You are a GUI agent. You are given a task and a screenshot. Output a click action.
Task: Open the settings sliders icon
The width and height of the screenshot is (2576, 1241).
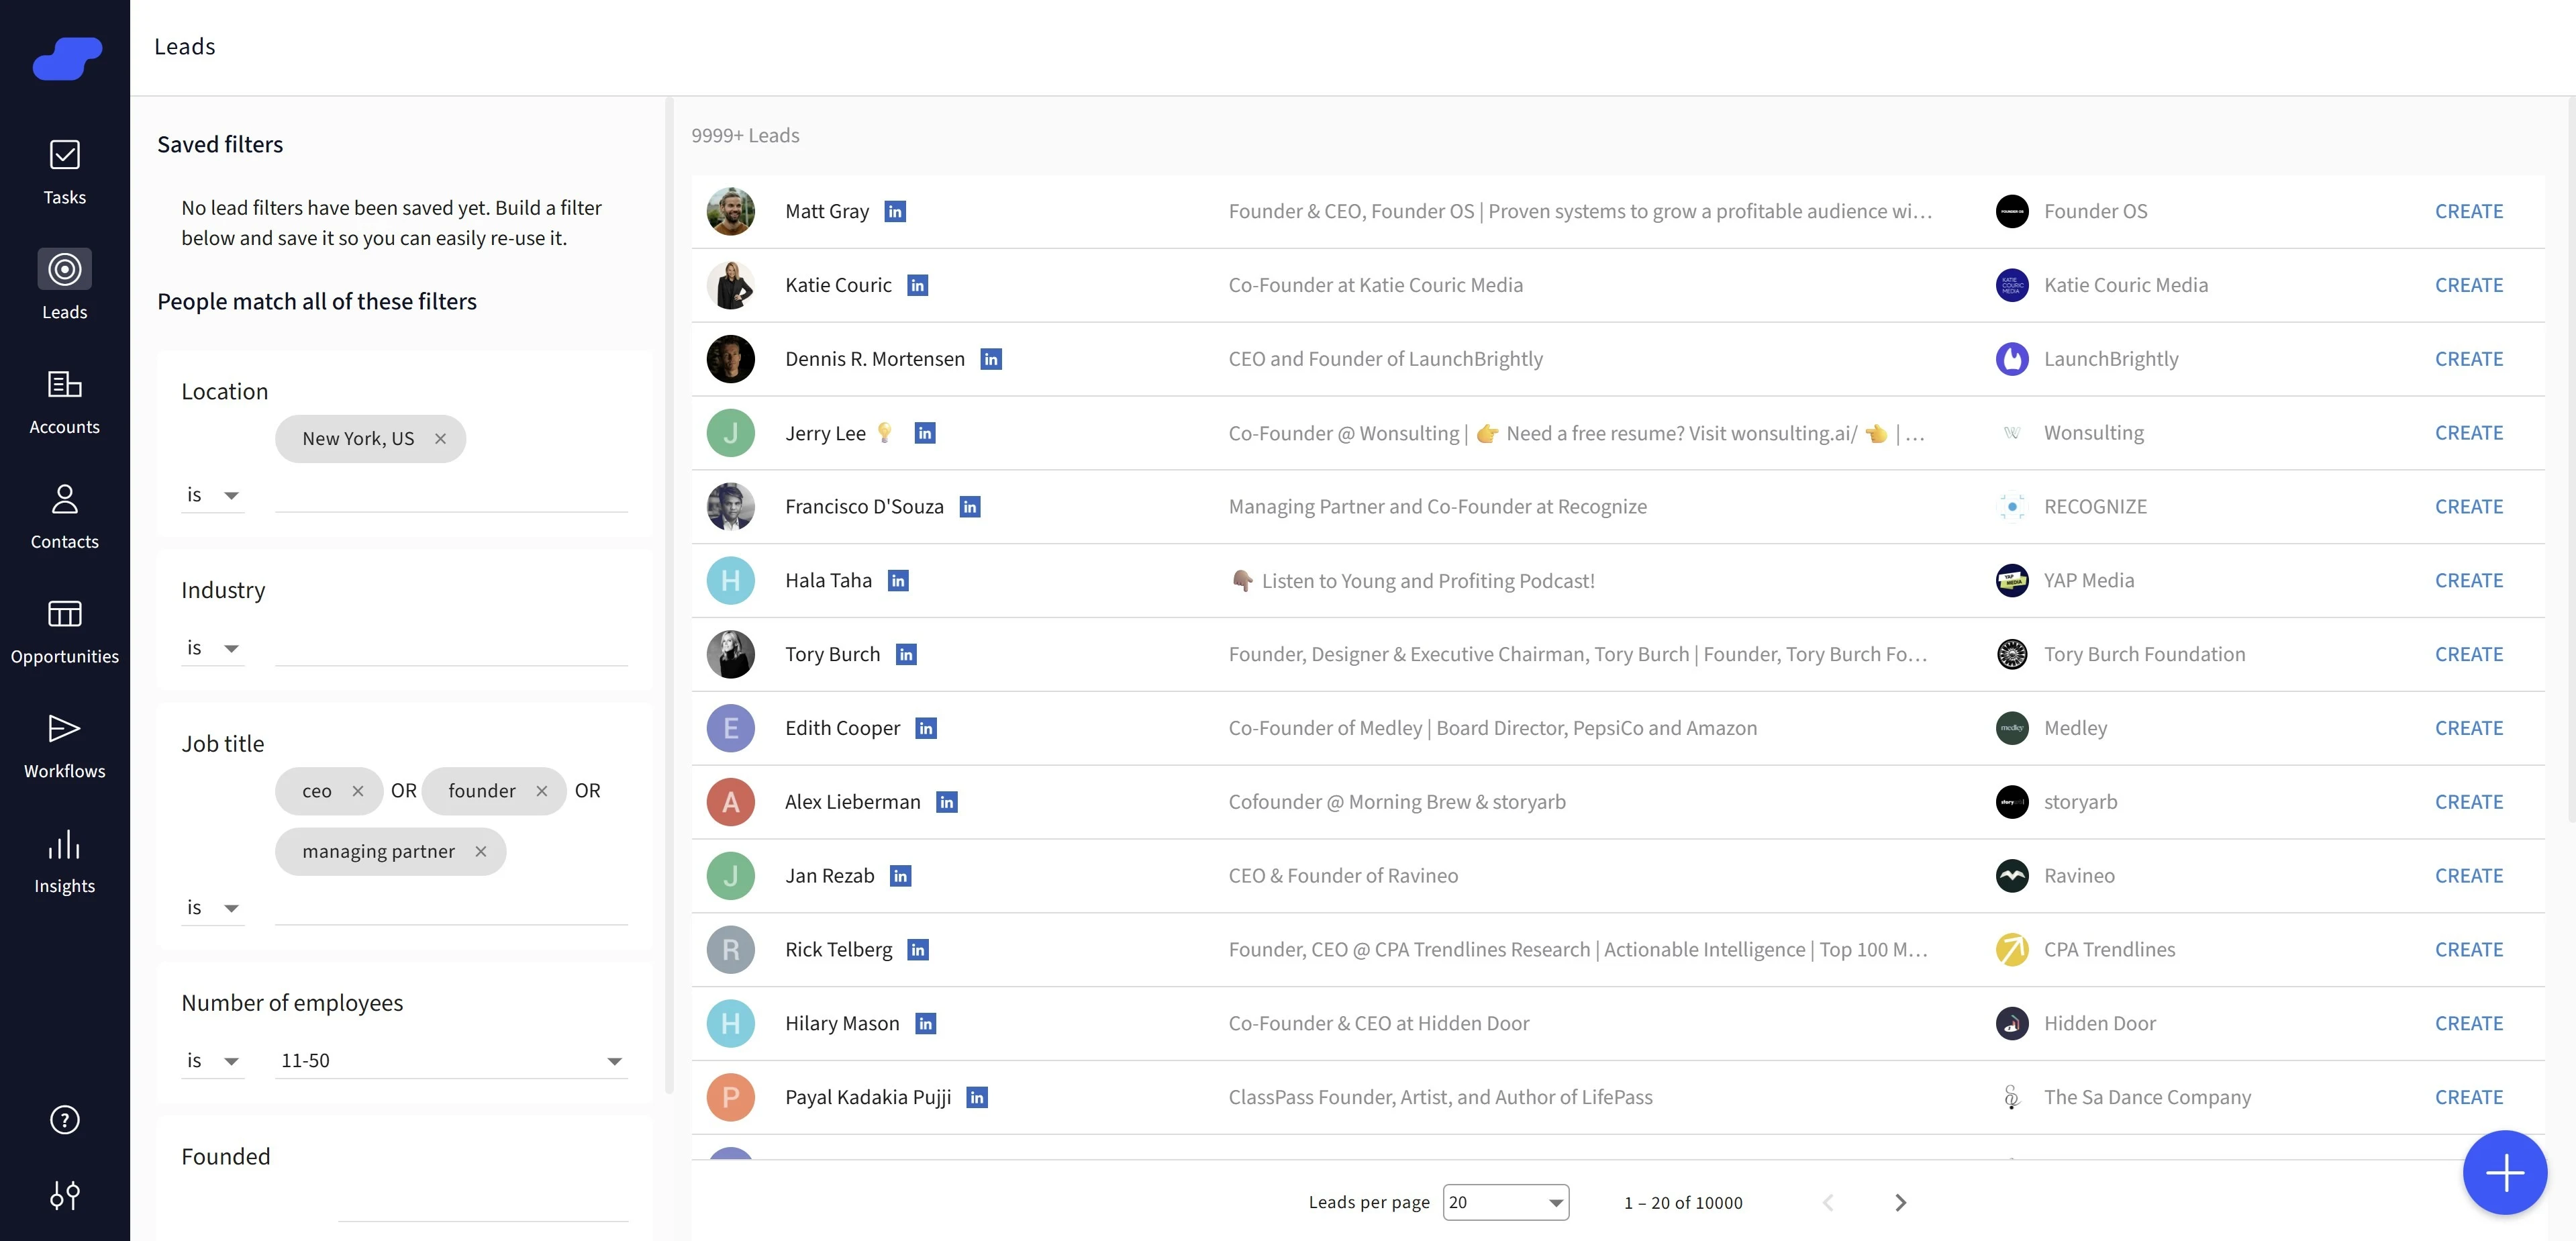pyautogui.click(x=65, y=1195)
